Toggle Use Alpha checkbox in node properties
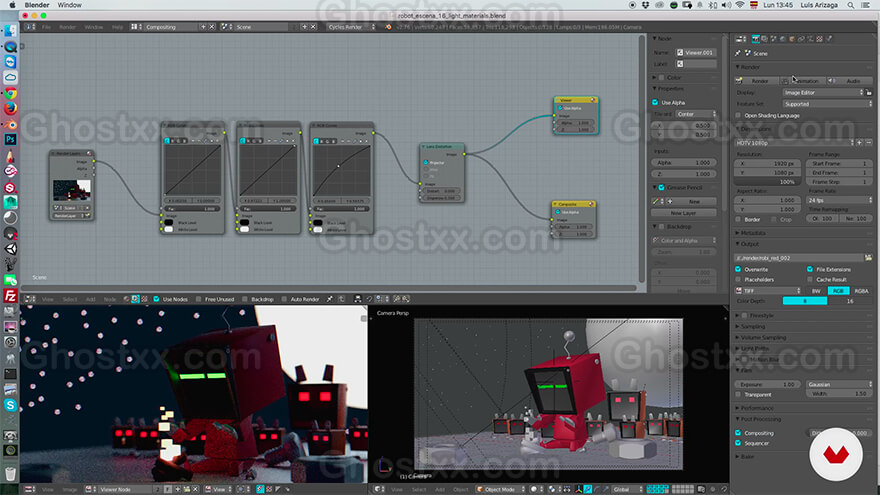 [x=656, y=103]
